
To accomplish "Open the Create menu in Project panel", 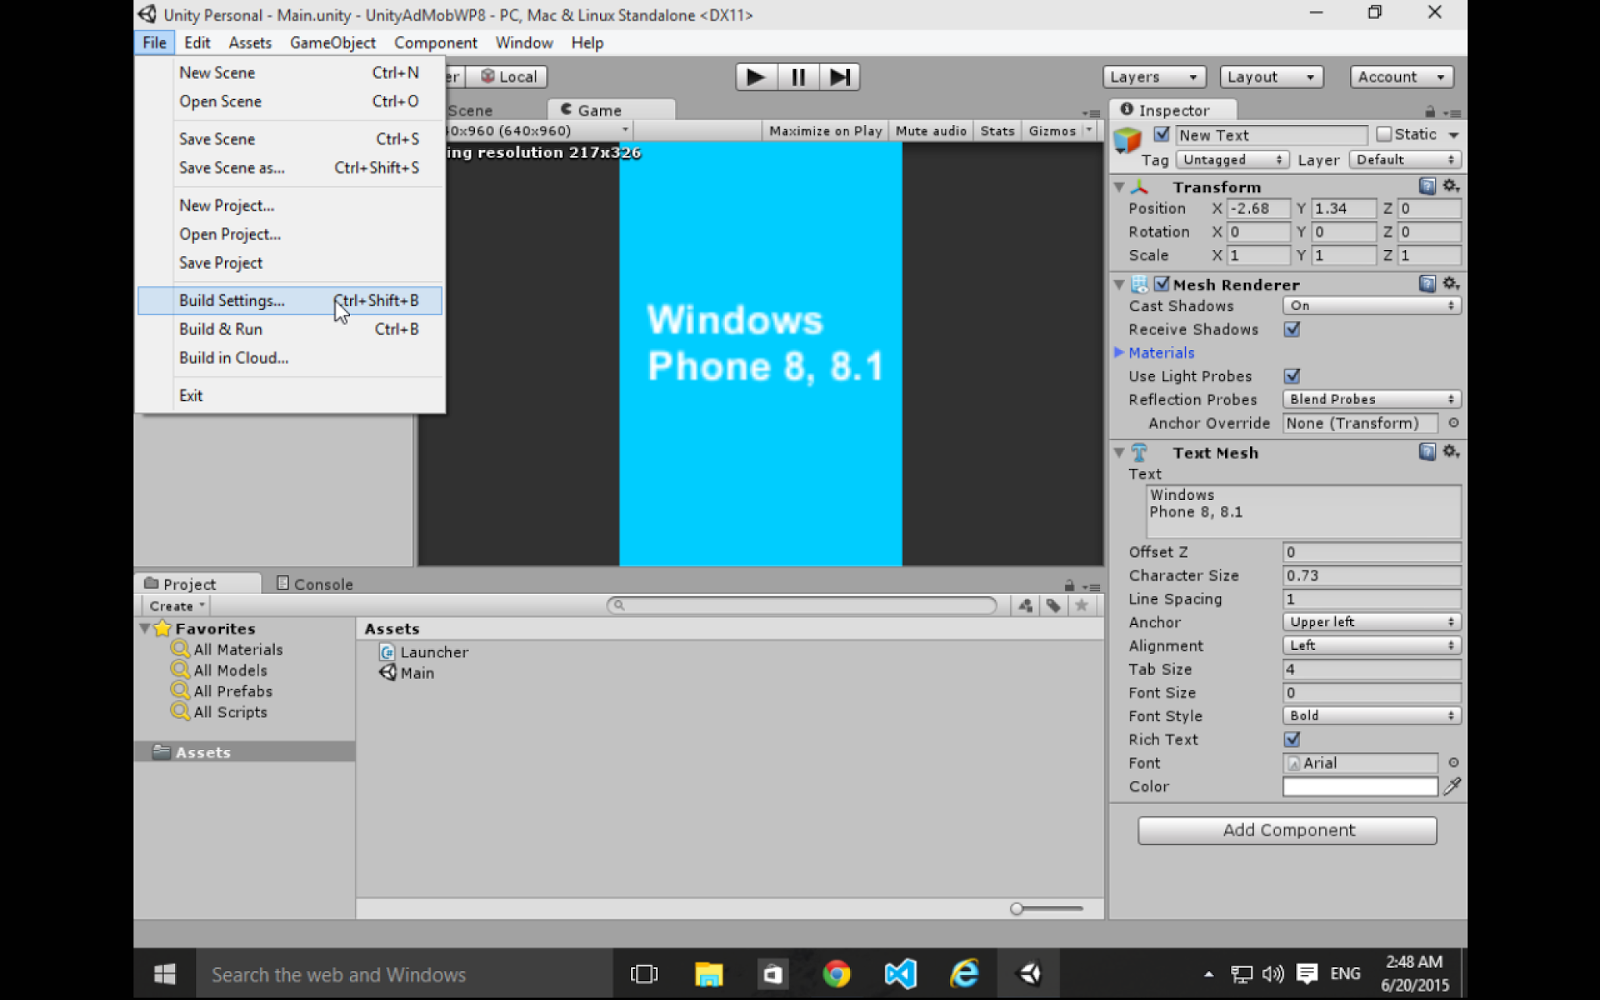I will coord(176,606).
